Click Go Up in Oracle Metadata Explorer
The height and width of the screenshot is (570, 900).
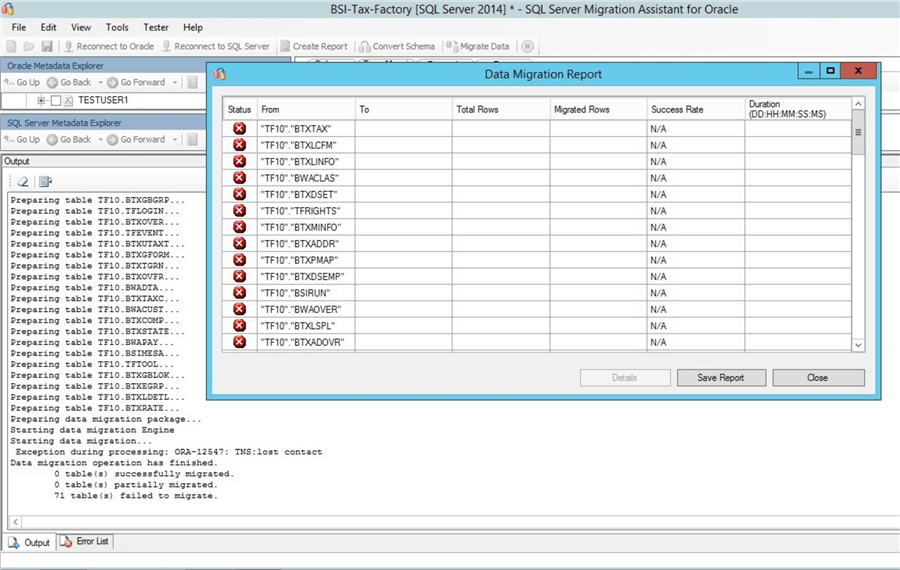point(22,82)
